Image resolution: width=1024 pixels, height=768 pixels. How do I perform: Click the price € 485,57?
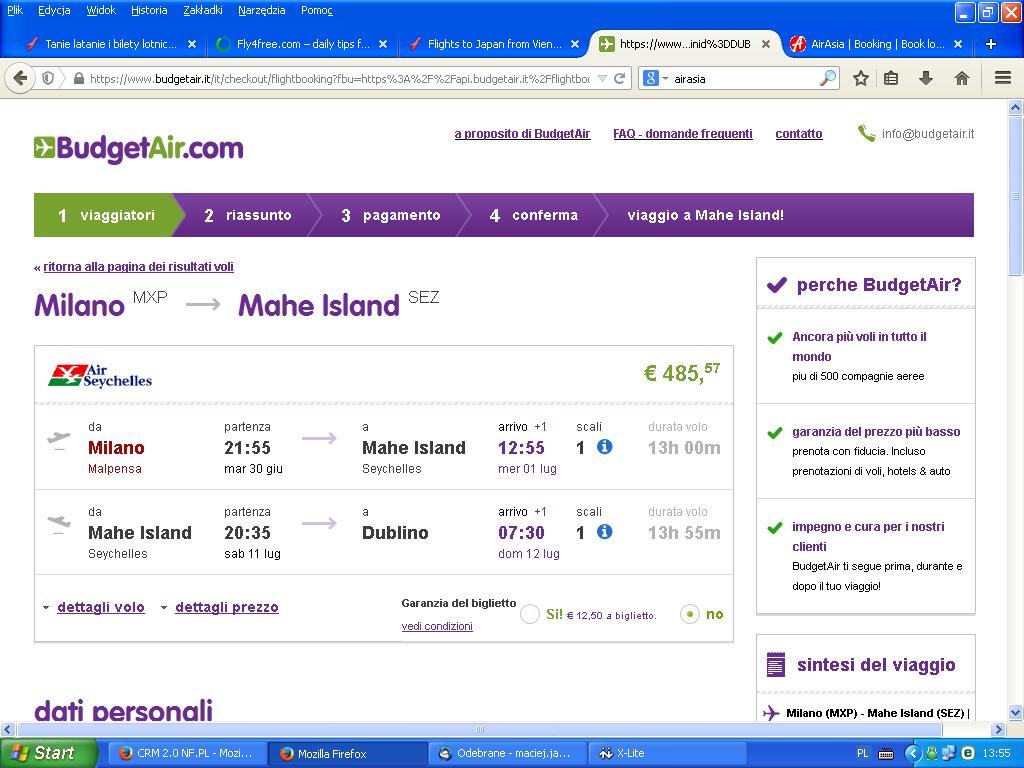point(681,373)
